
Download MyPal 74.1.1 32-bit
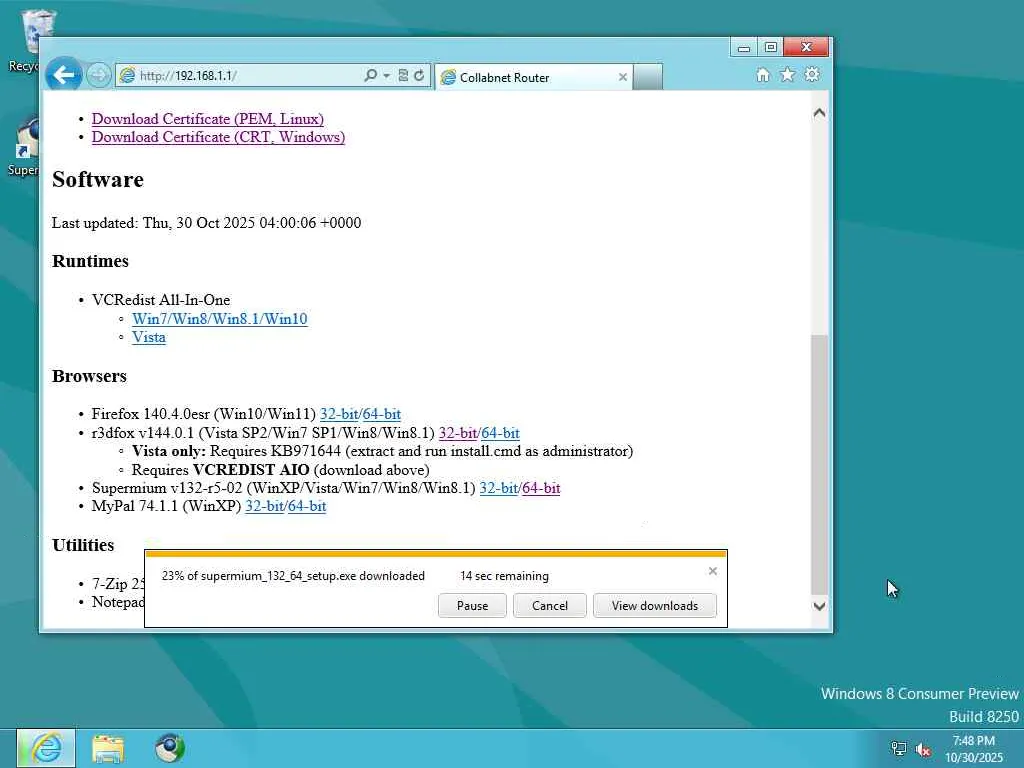(x=264, y=506)
